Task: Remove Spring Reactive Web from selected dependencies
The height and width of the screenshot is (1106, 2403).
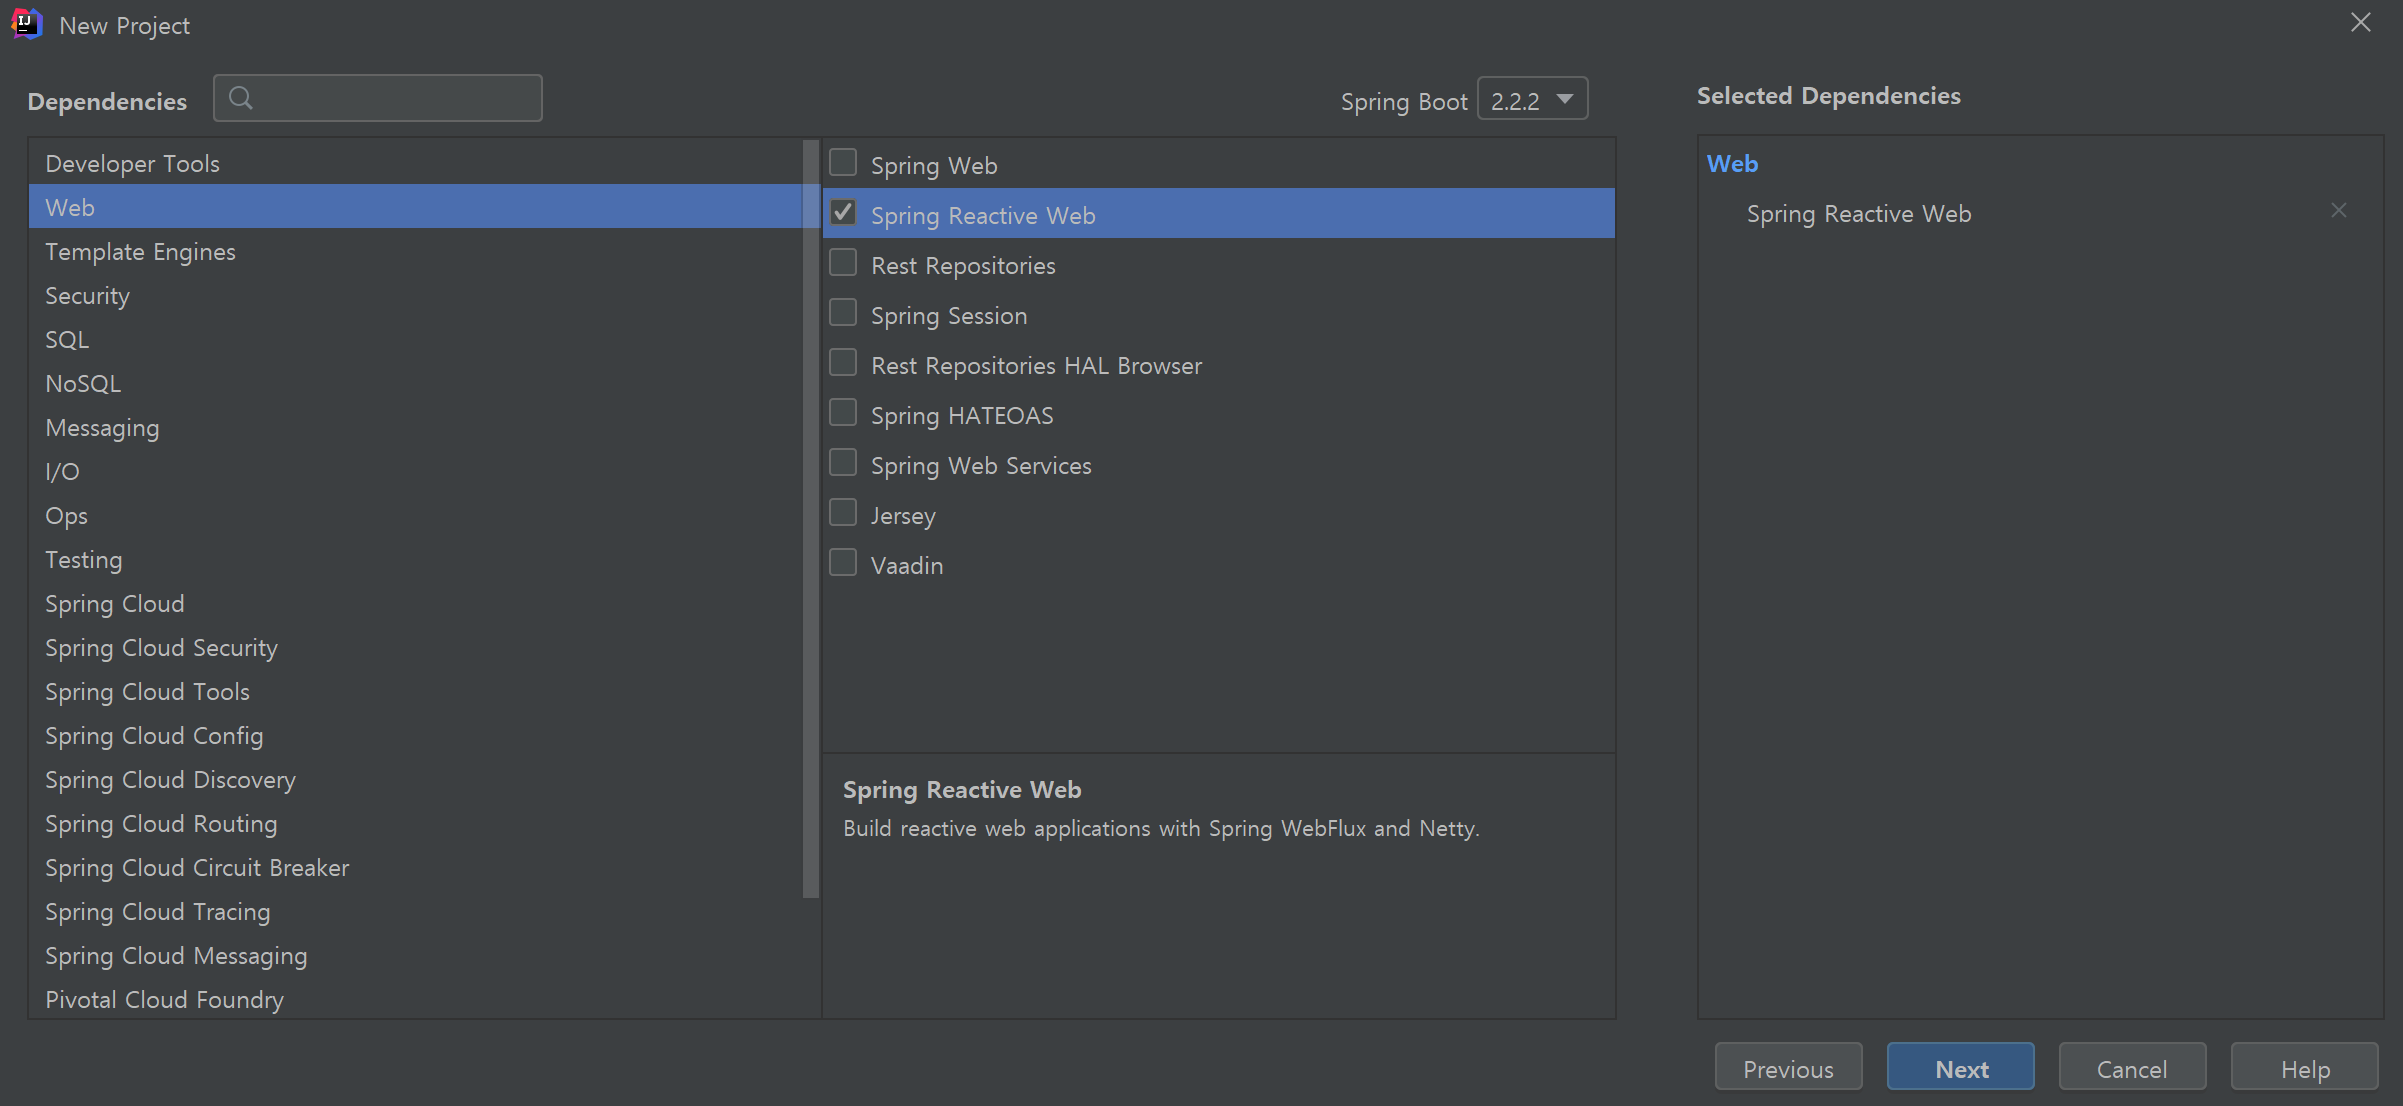Action: click(2338, 211)
